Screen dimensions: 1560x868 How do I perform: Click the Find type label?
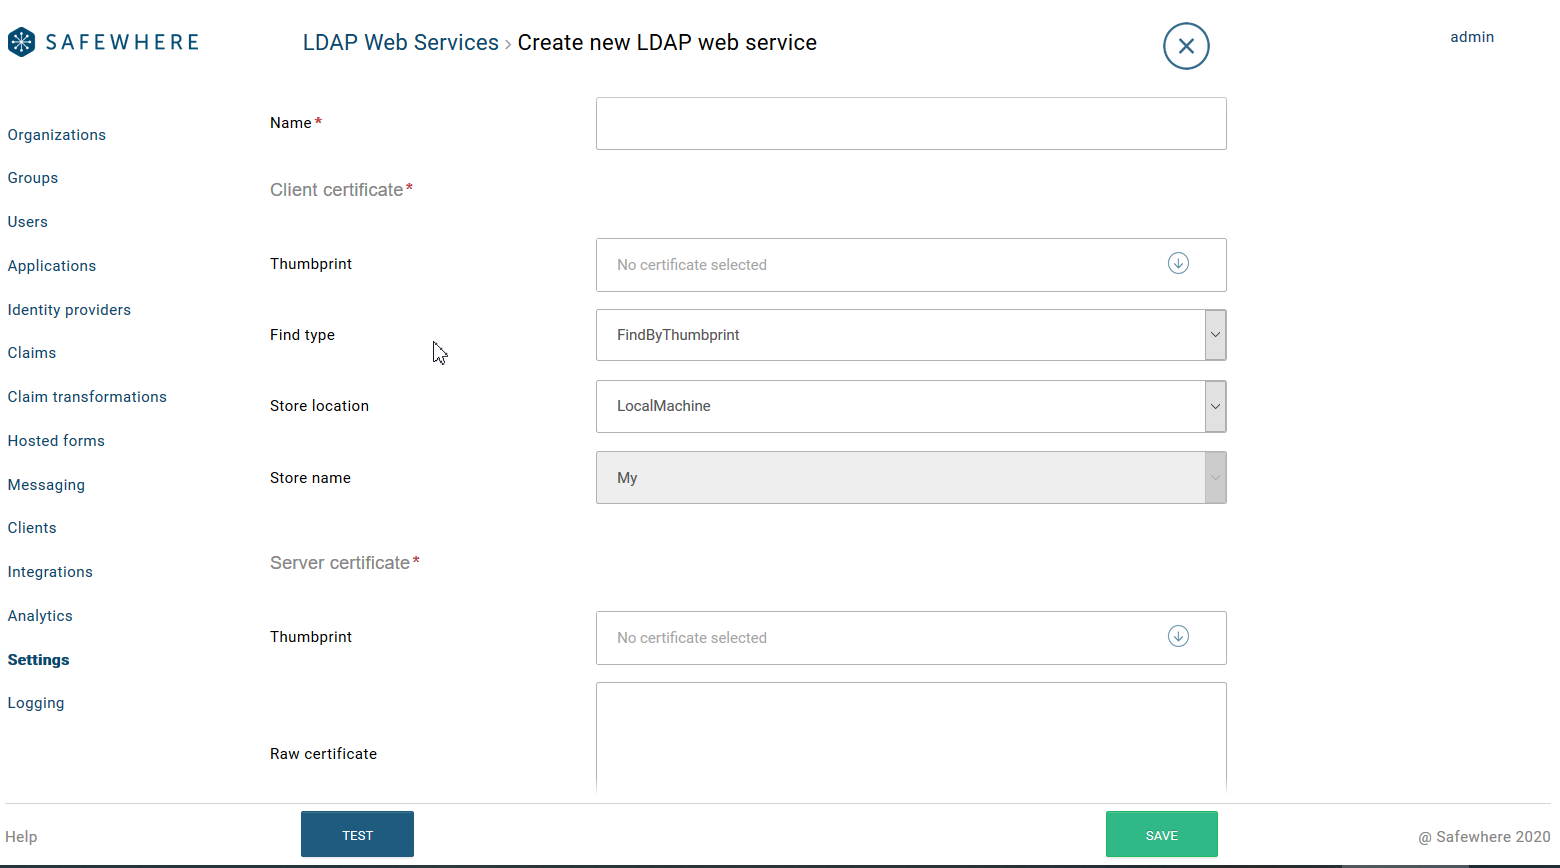(302, 335)
